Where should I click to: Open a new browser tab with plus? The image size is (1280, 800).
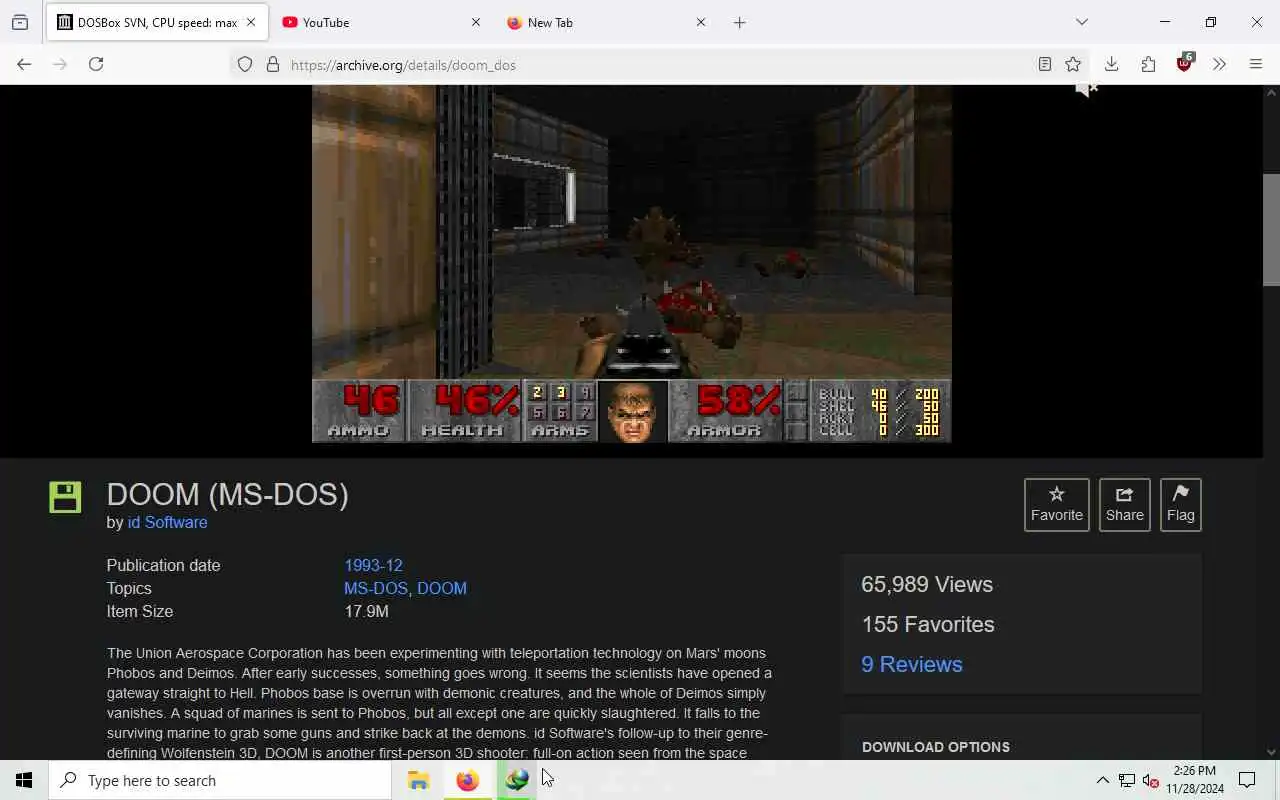point(739,22)
